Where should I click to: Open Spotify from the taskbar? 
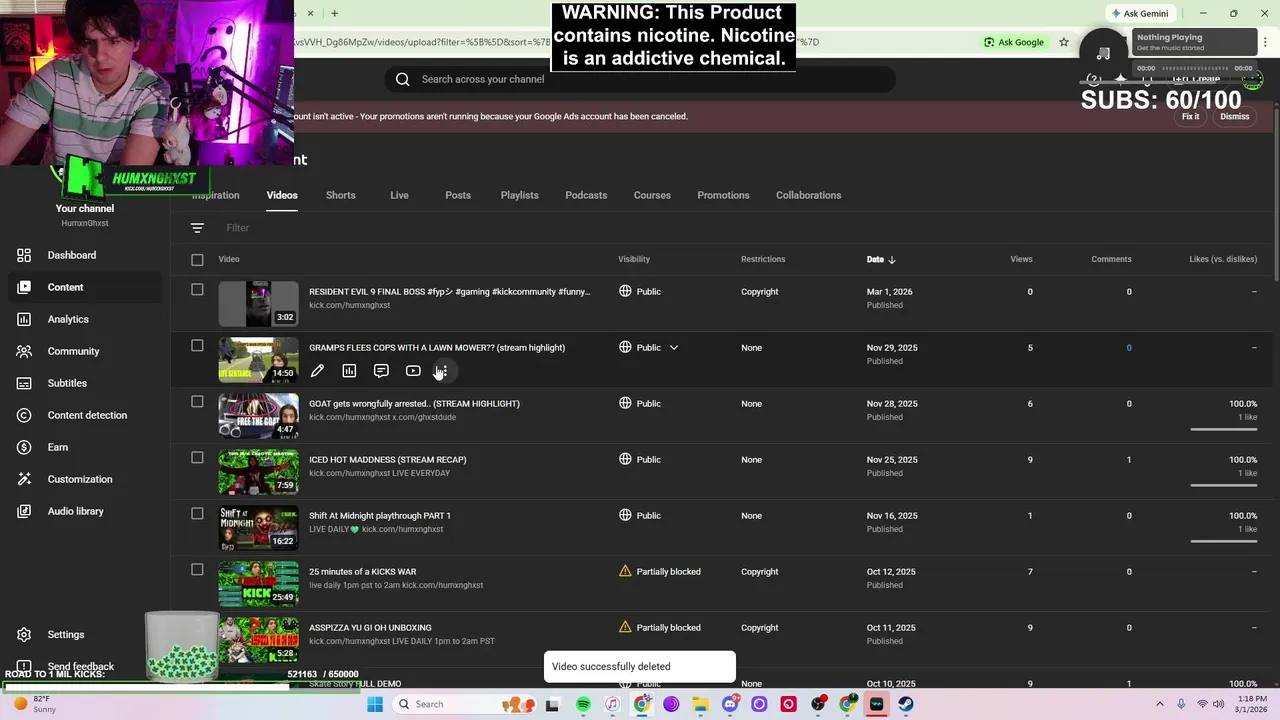[x=583, y=704]
